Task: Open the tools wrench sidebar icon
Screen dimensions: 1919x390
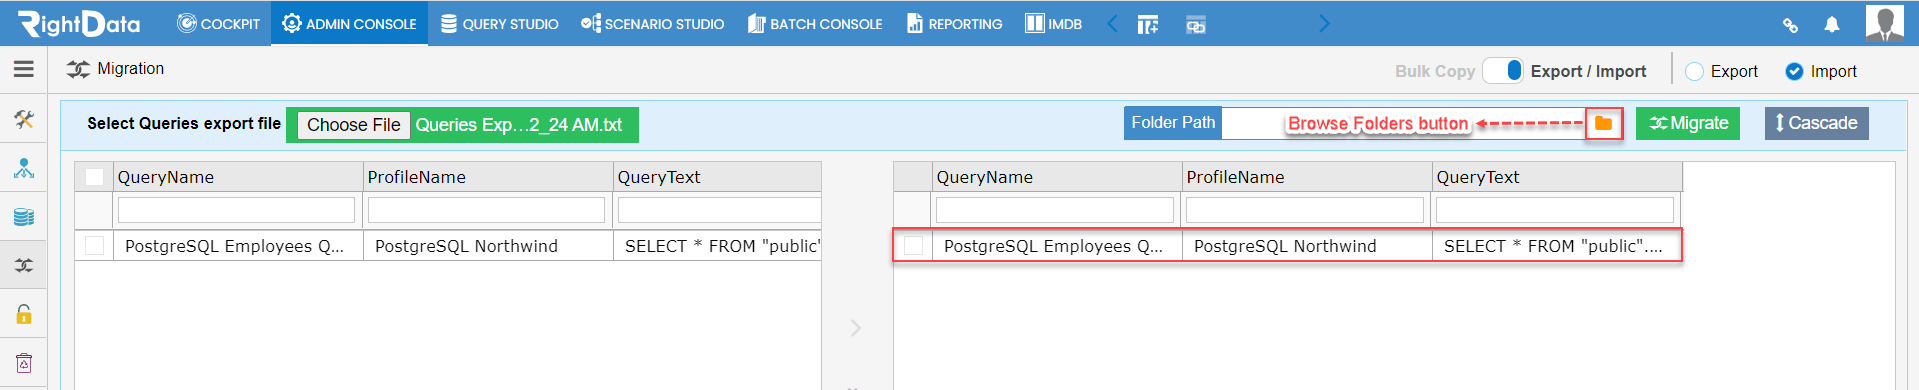Action: pos(24,120)
